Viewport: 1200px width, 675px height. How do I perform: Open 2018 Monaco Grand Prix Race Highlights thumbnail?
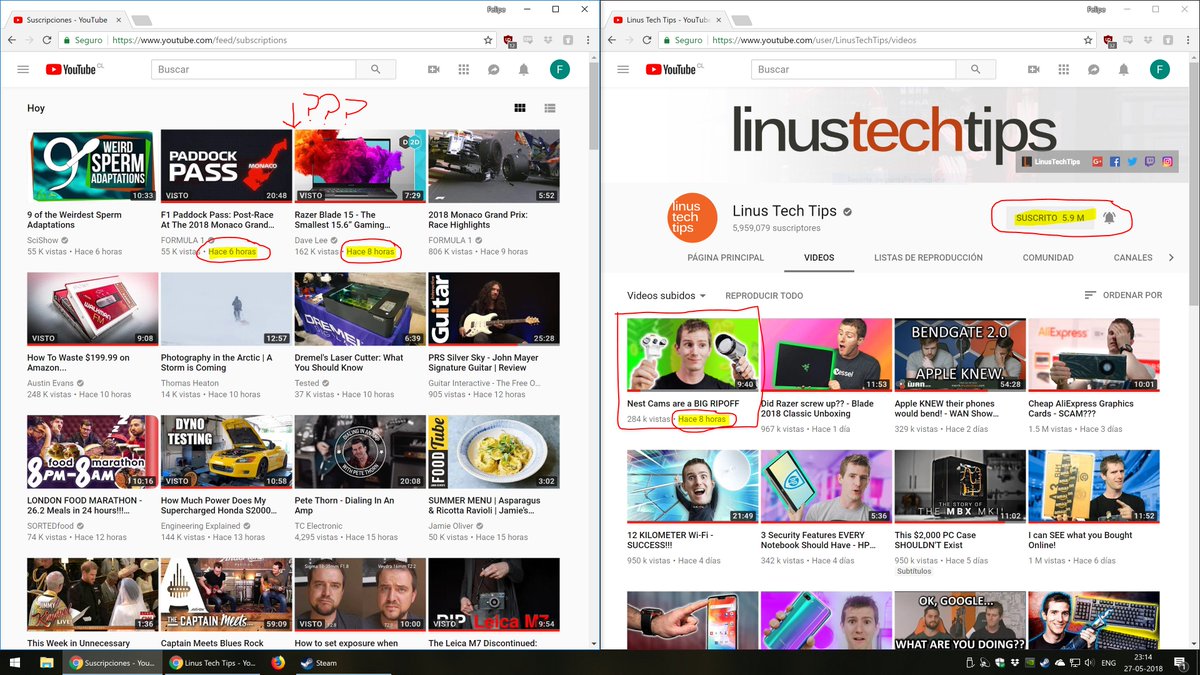coord(494,166)
